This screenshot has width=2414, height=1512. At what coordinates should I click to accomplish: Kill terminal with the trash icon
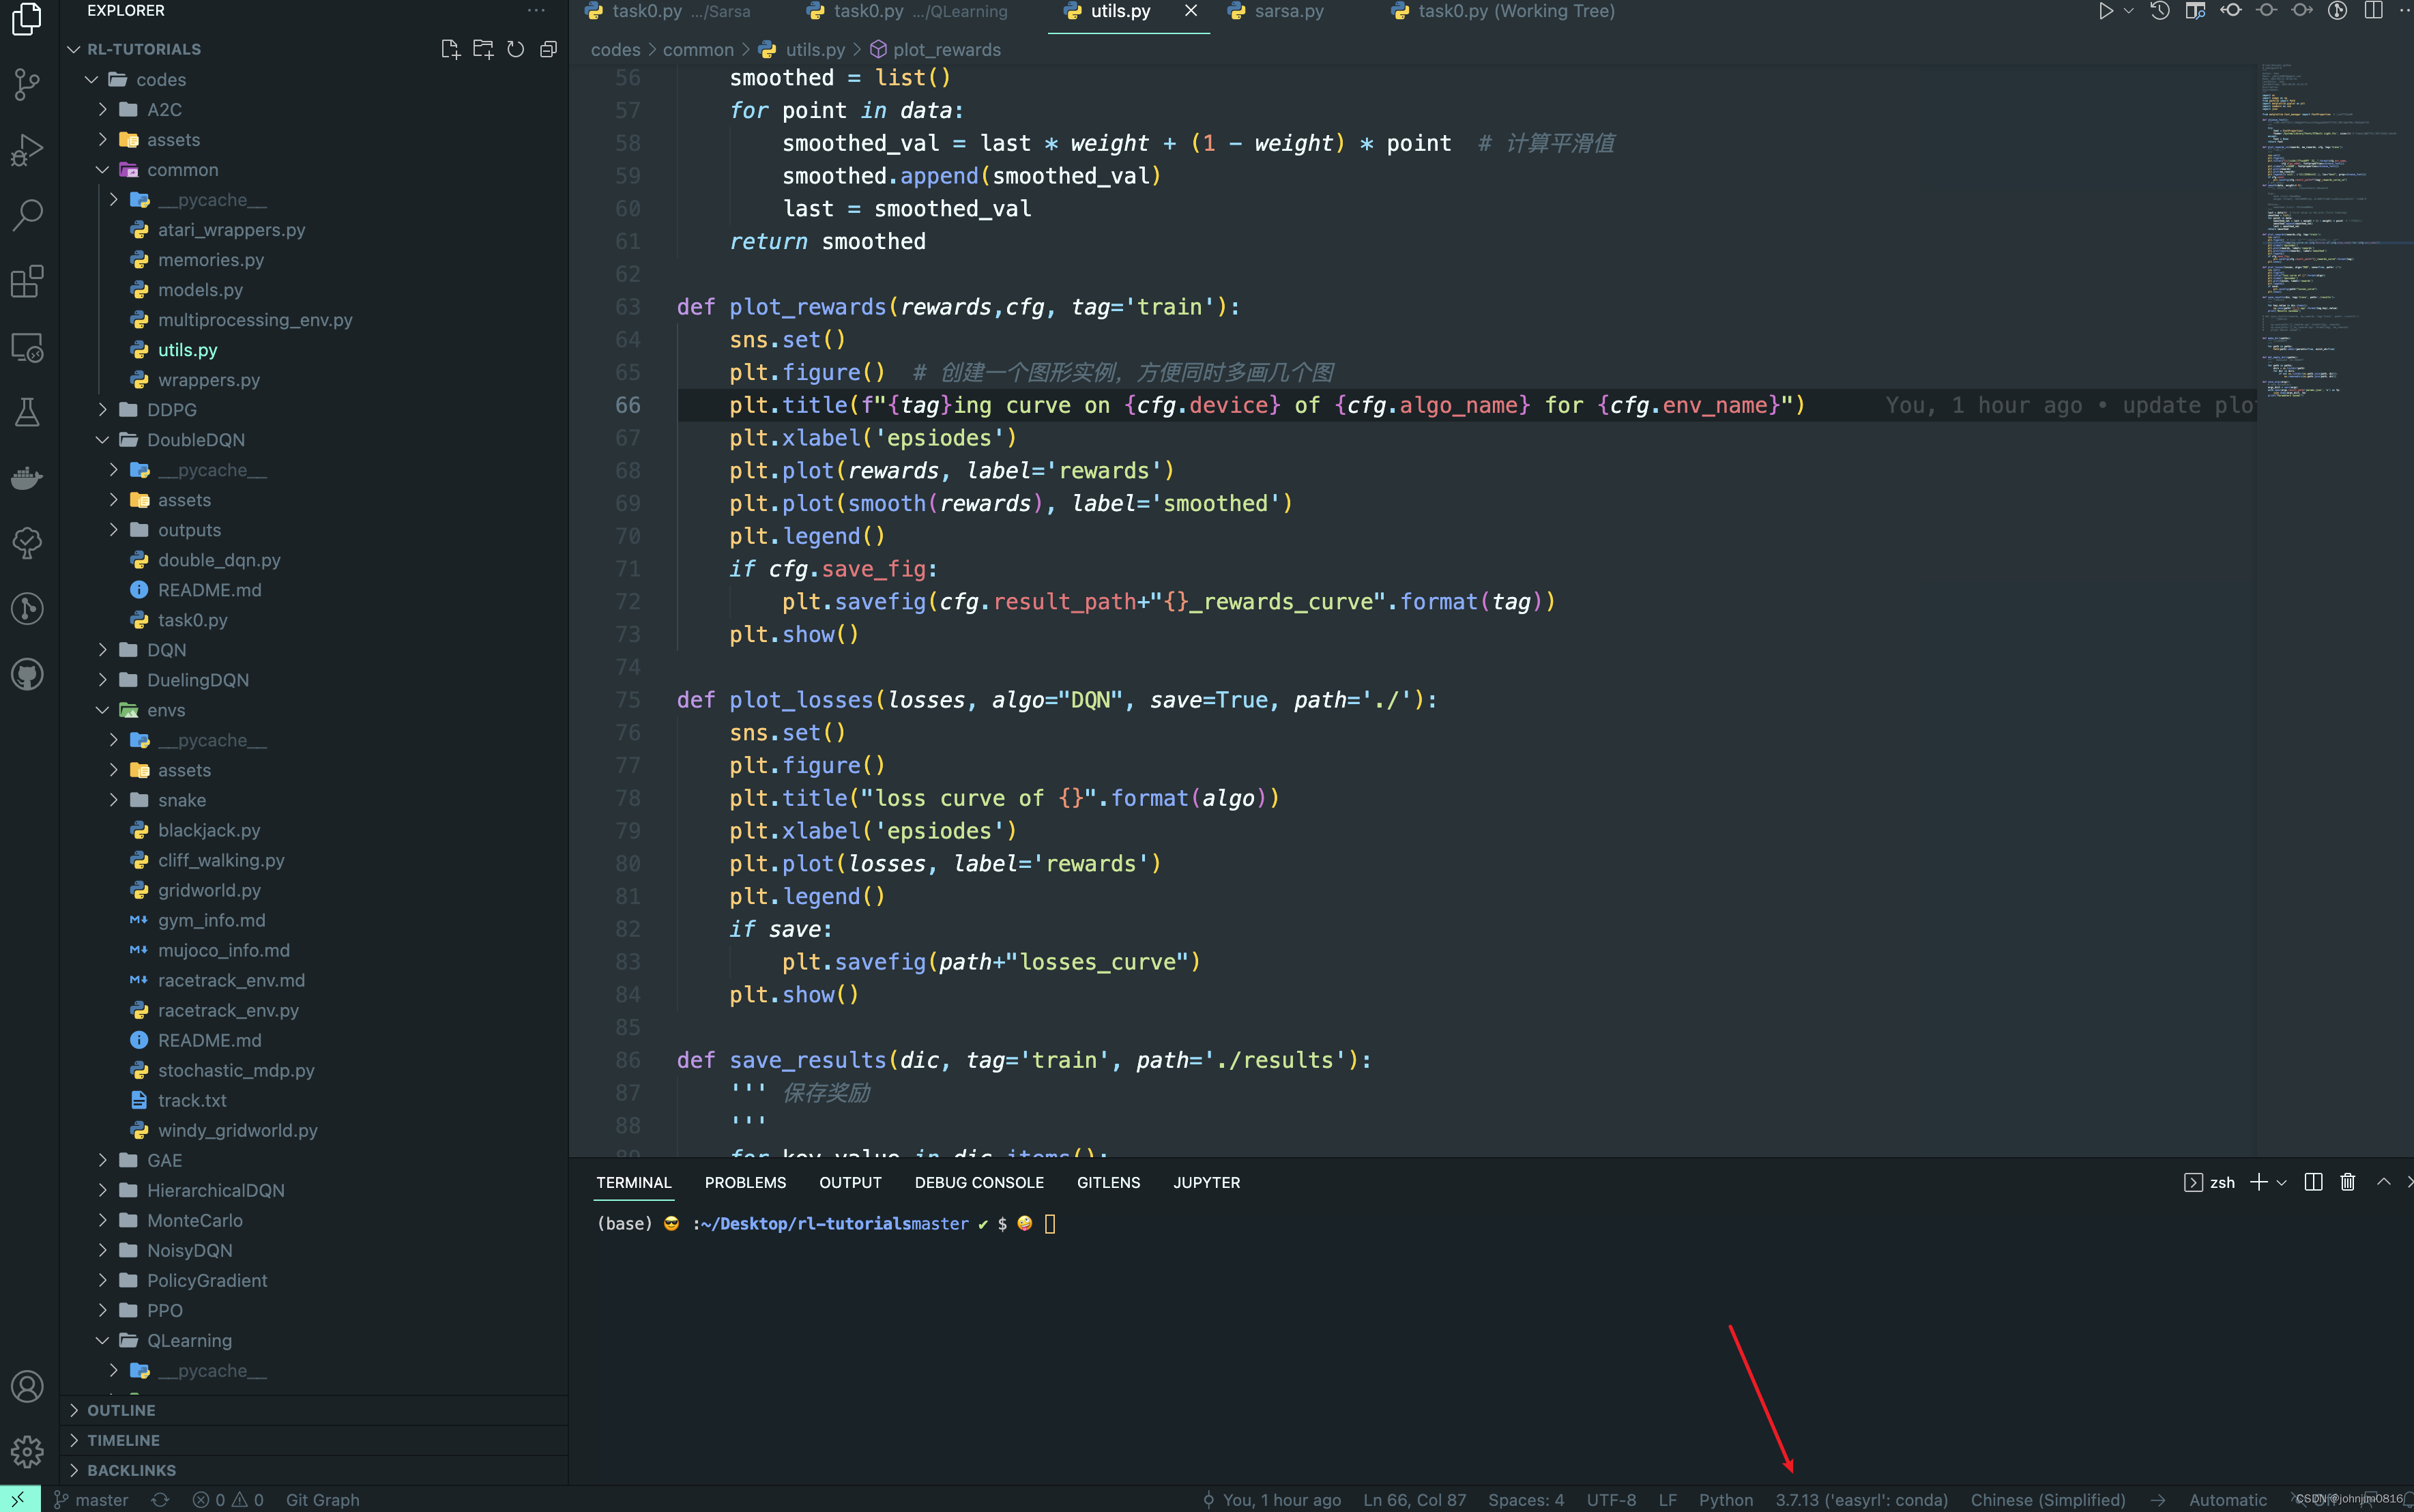click(2347, 1182)
